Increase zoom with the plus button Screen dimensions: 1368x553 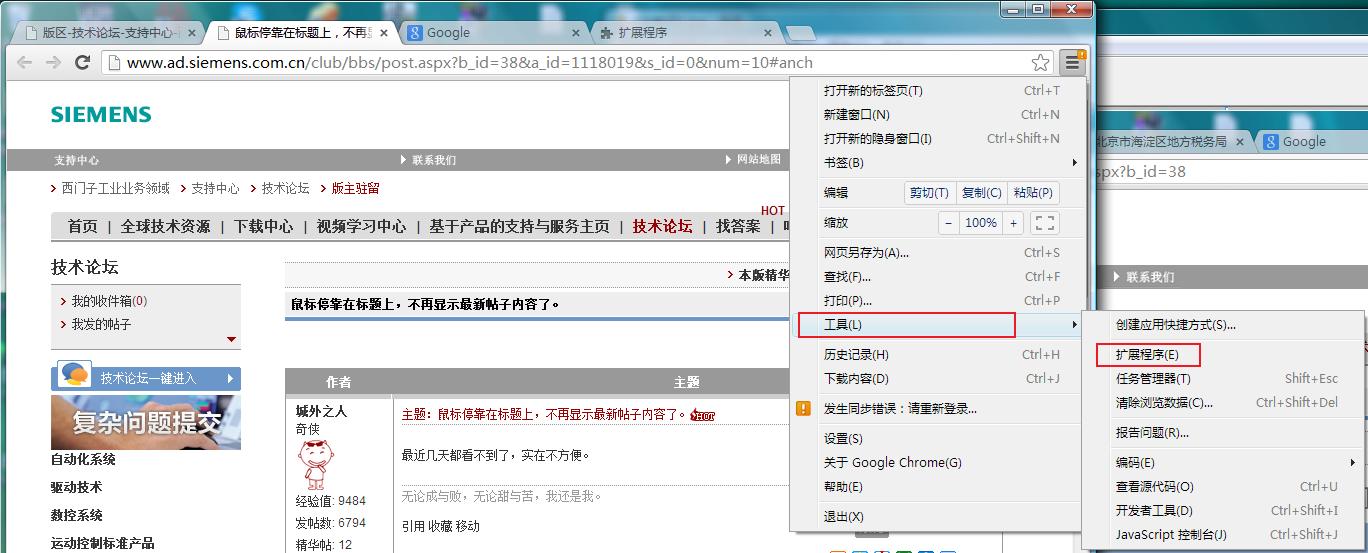(1013, 223)
